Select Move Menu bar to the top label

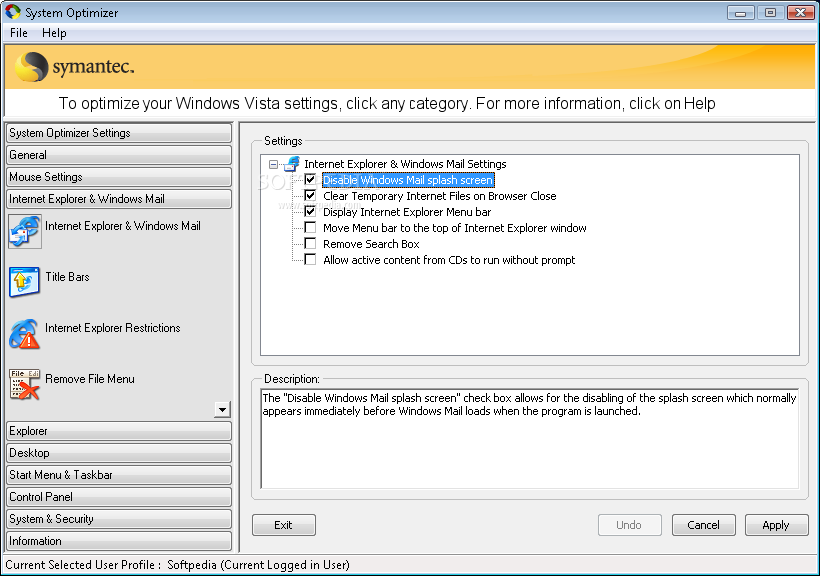pyautogui.click(x=454, y=228)
